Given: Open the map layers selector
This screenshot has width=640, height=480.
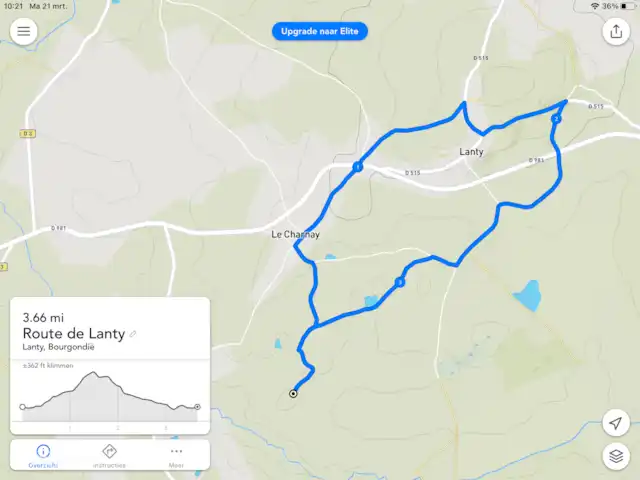Looking at the screenshot, I should [616, 456].
